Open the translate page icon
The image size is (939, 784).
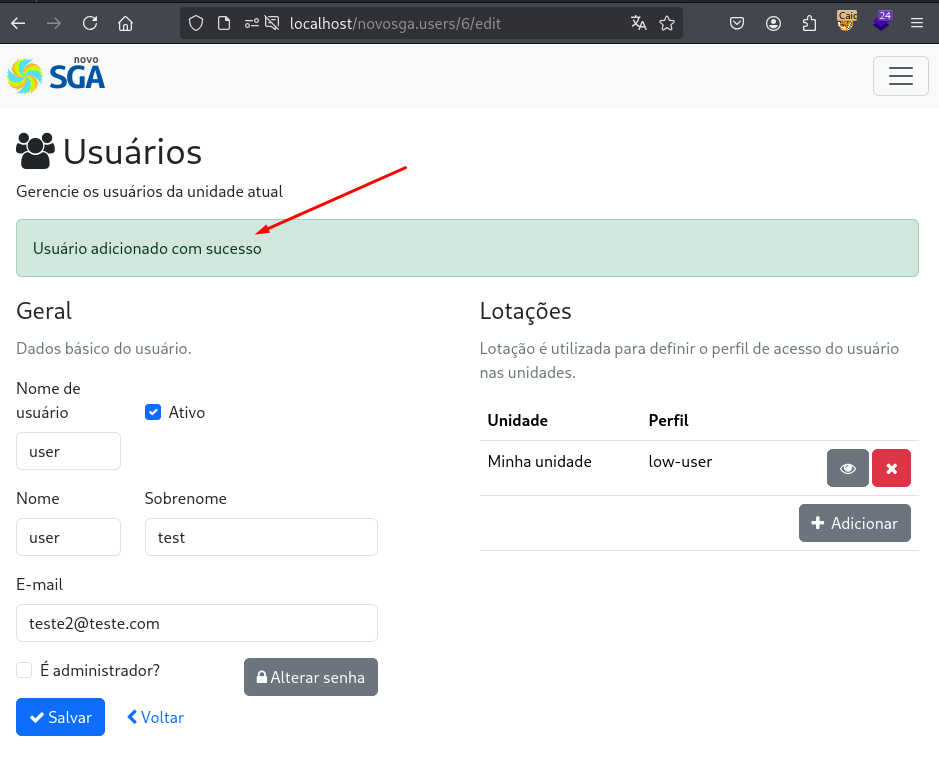click(x=638, y=23)
